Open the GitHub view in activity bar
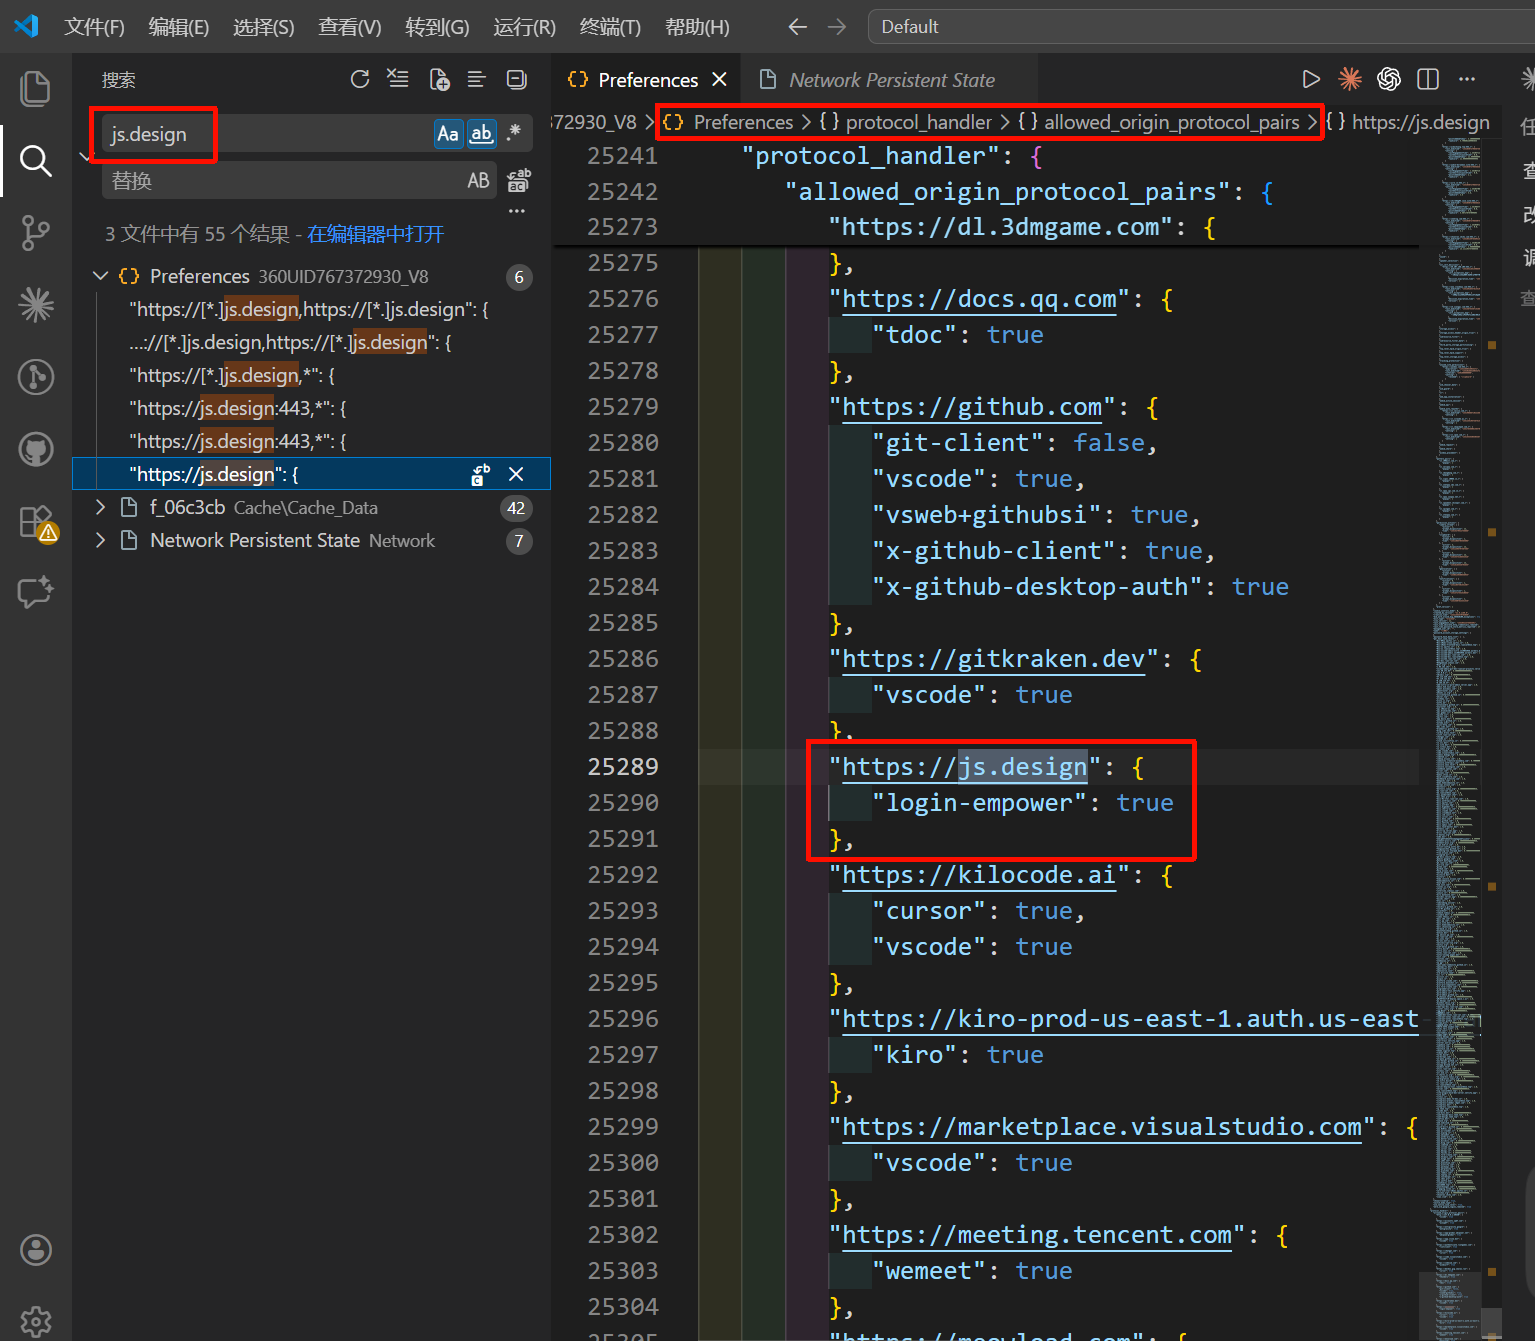 pos(36,449)
